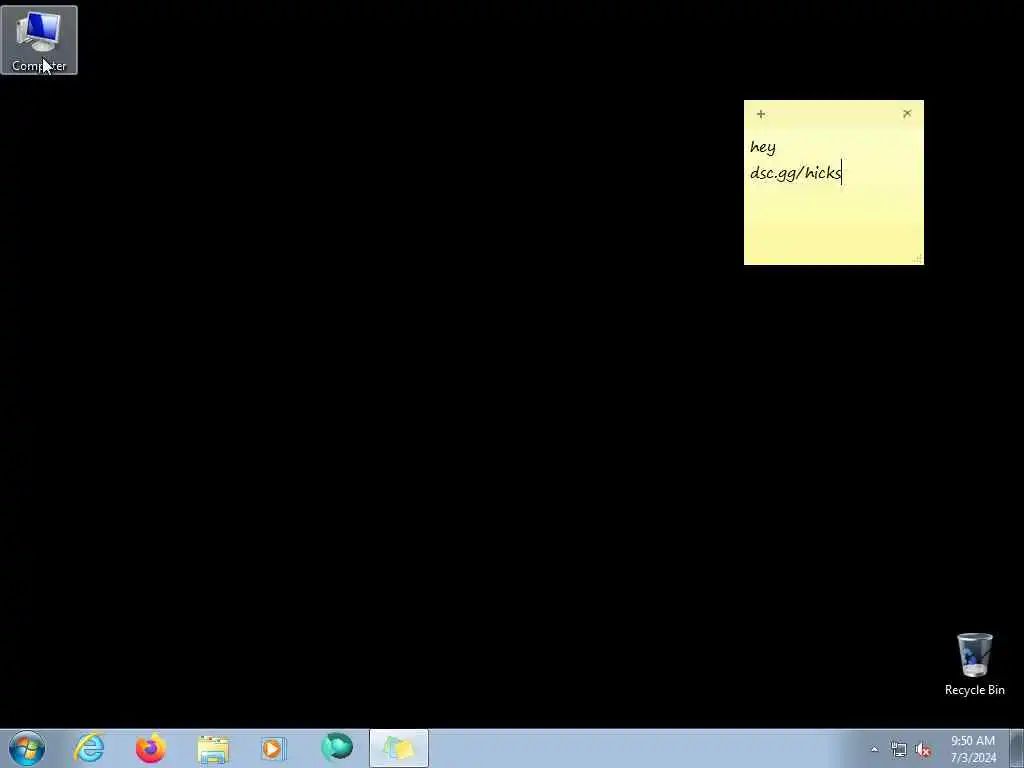Activate Sticky Notes taskbar button
The image size is (1024, 768).
(x=399, y=748)
